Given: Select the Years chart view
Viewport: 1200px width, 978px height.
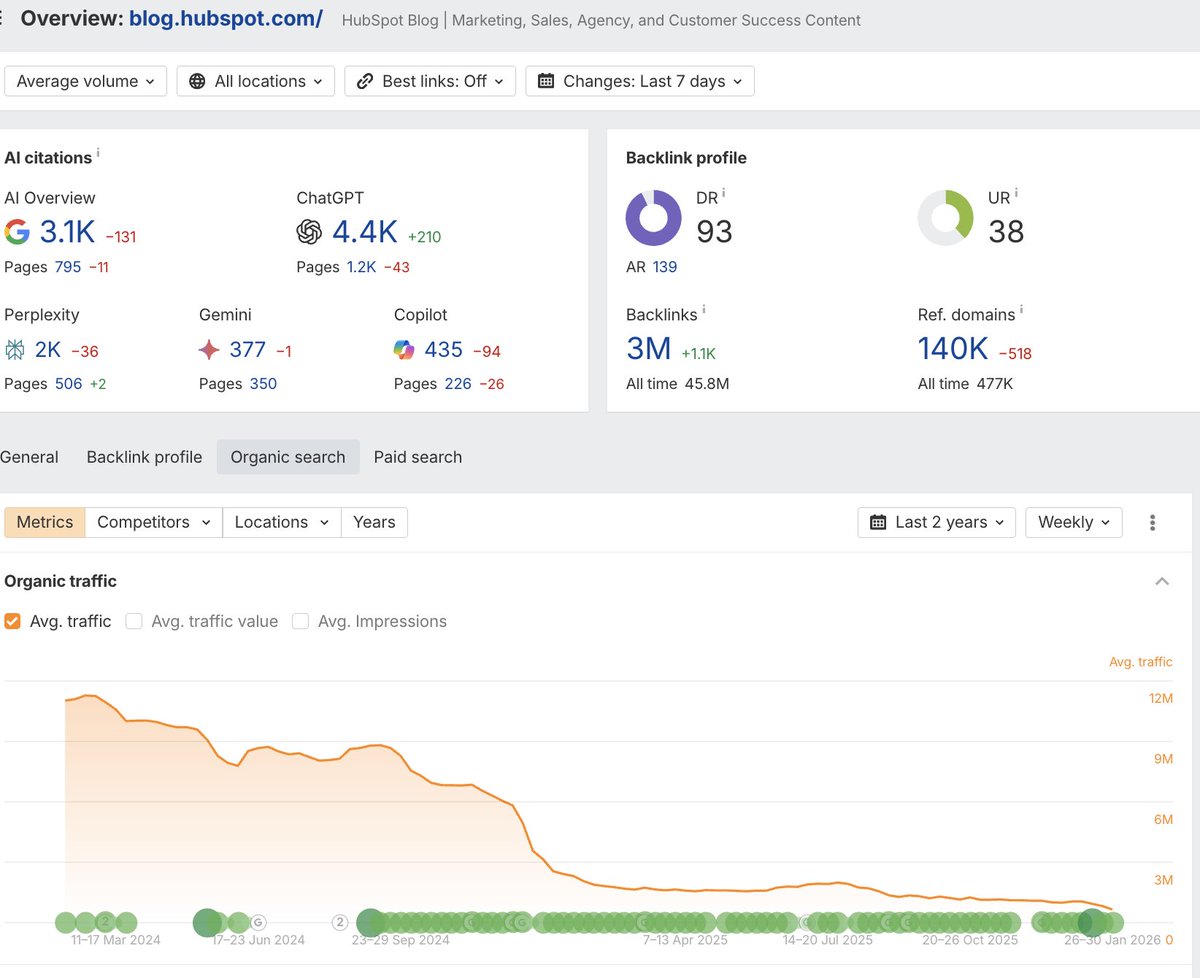Looking at the screenshot, I should point(374,522).
